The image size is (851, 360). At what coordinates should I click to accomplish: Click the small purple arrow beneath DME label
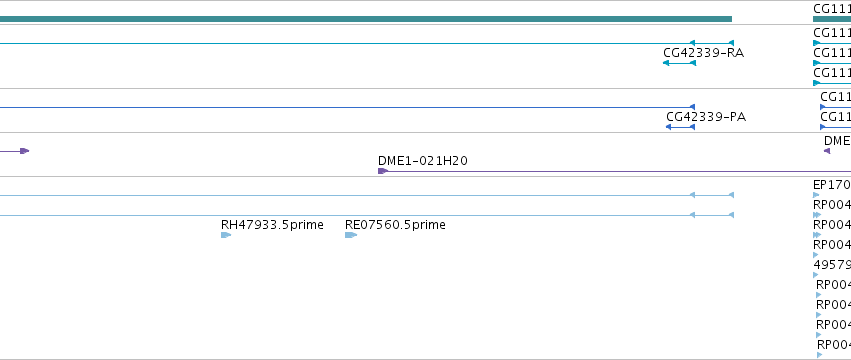click(827, 151)
